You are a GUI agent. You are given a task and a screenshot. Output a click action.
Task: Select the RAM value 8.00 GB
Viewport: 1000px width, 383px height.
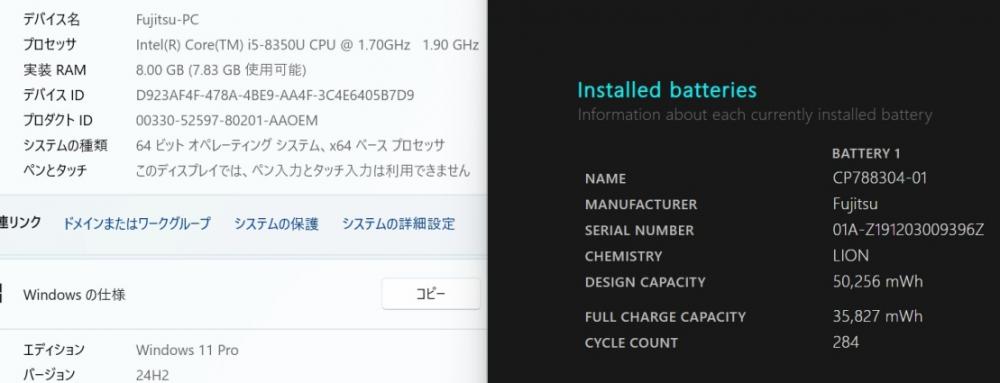160,69
